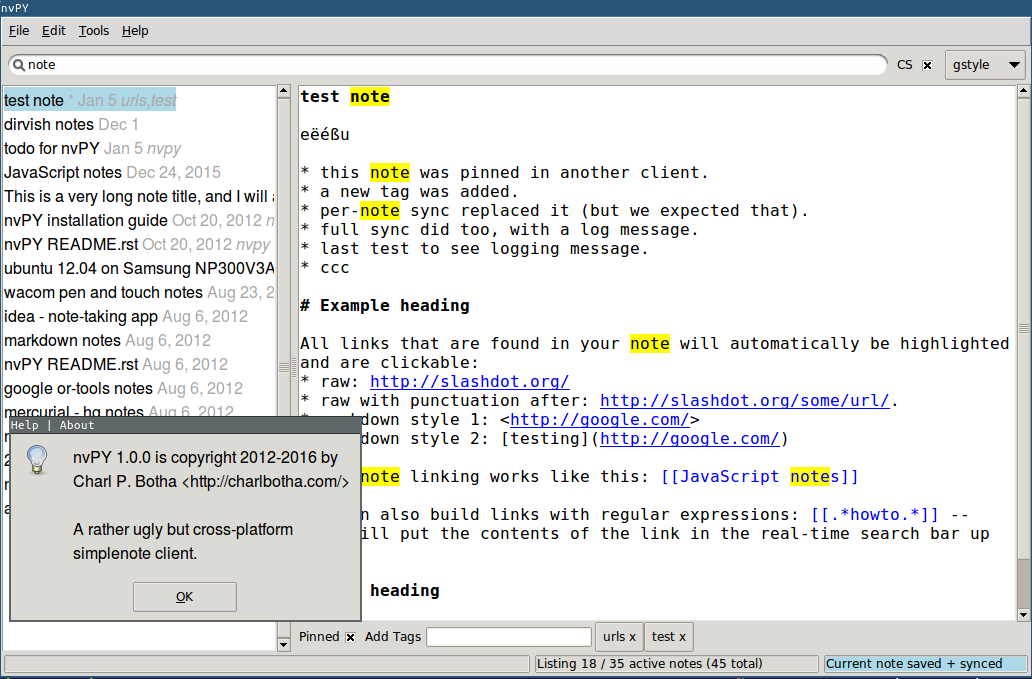Select 'wacom pen and touch notes' entry
This screenshot has width=1032, height=679.
[x=139, y=293]
